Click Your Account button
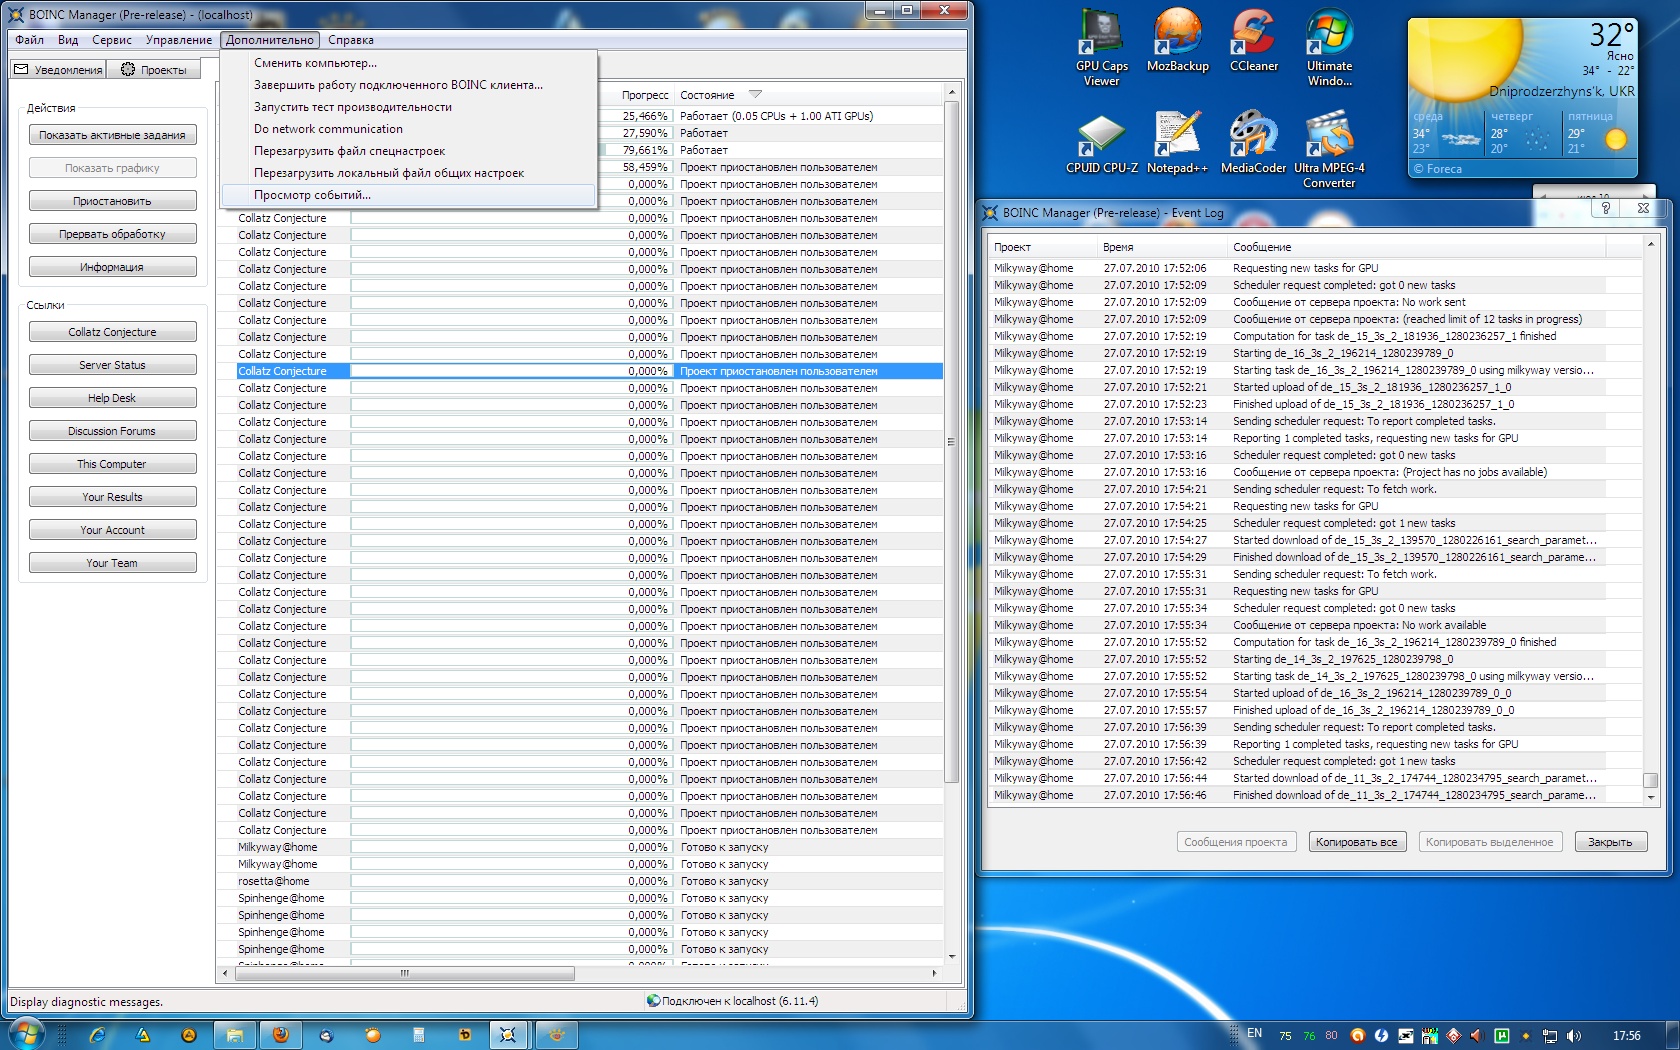 112,530
